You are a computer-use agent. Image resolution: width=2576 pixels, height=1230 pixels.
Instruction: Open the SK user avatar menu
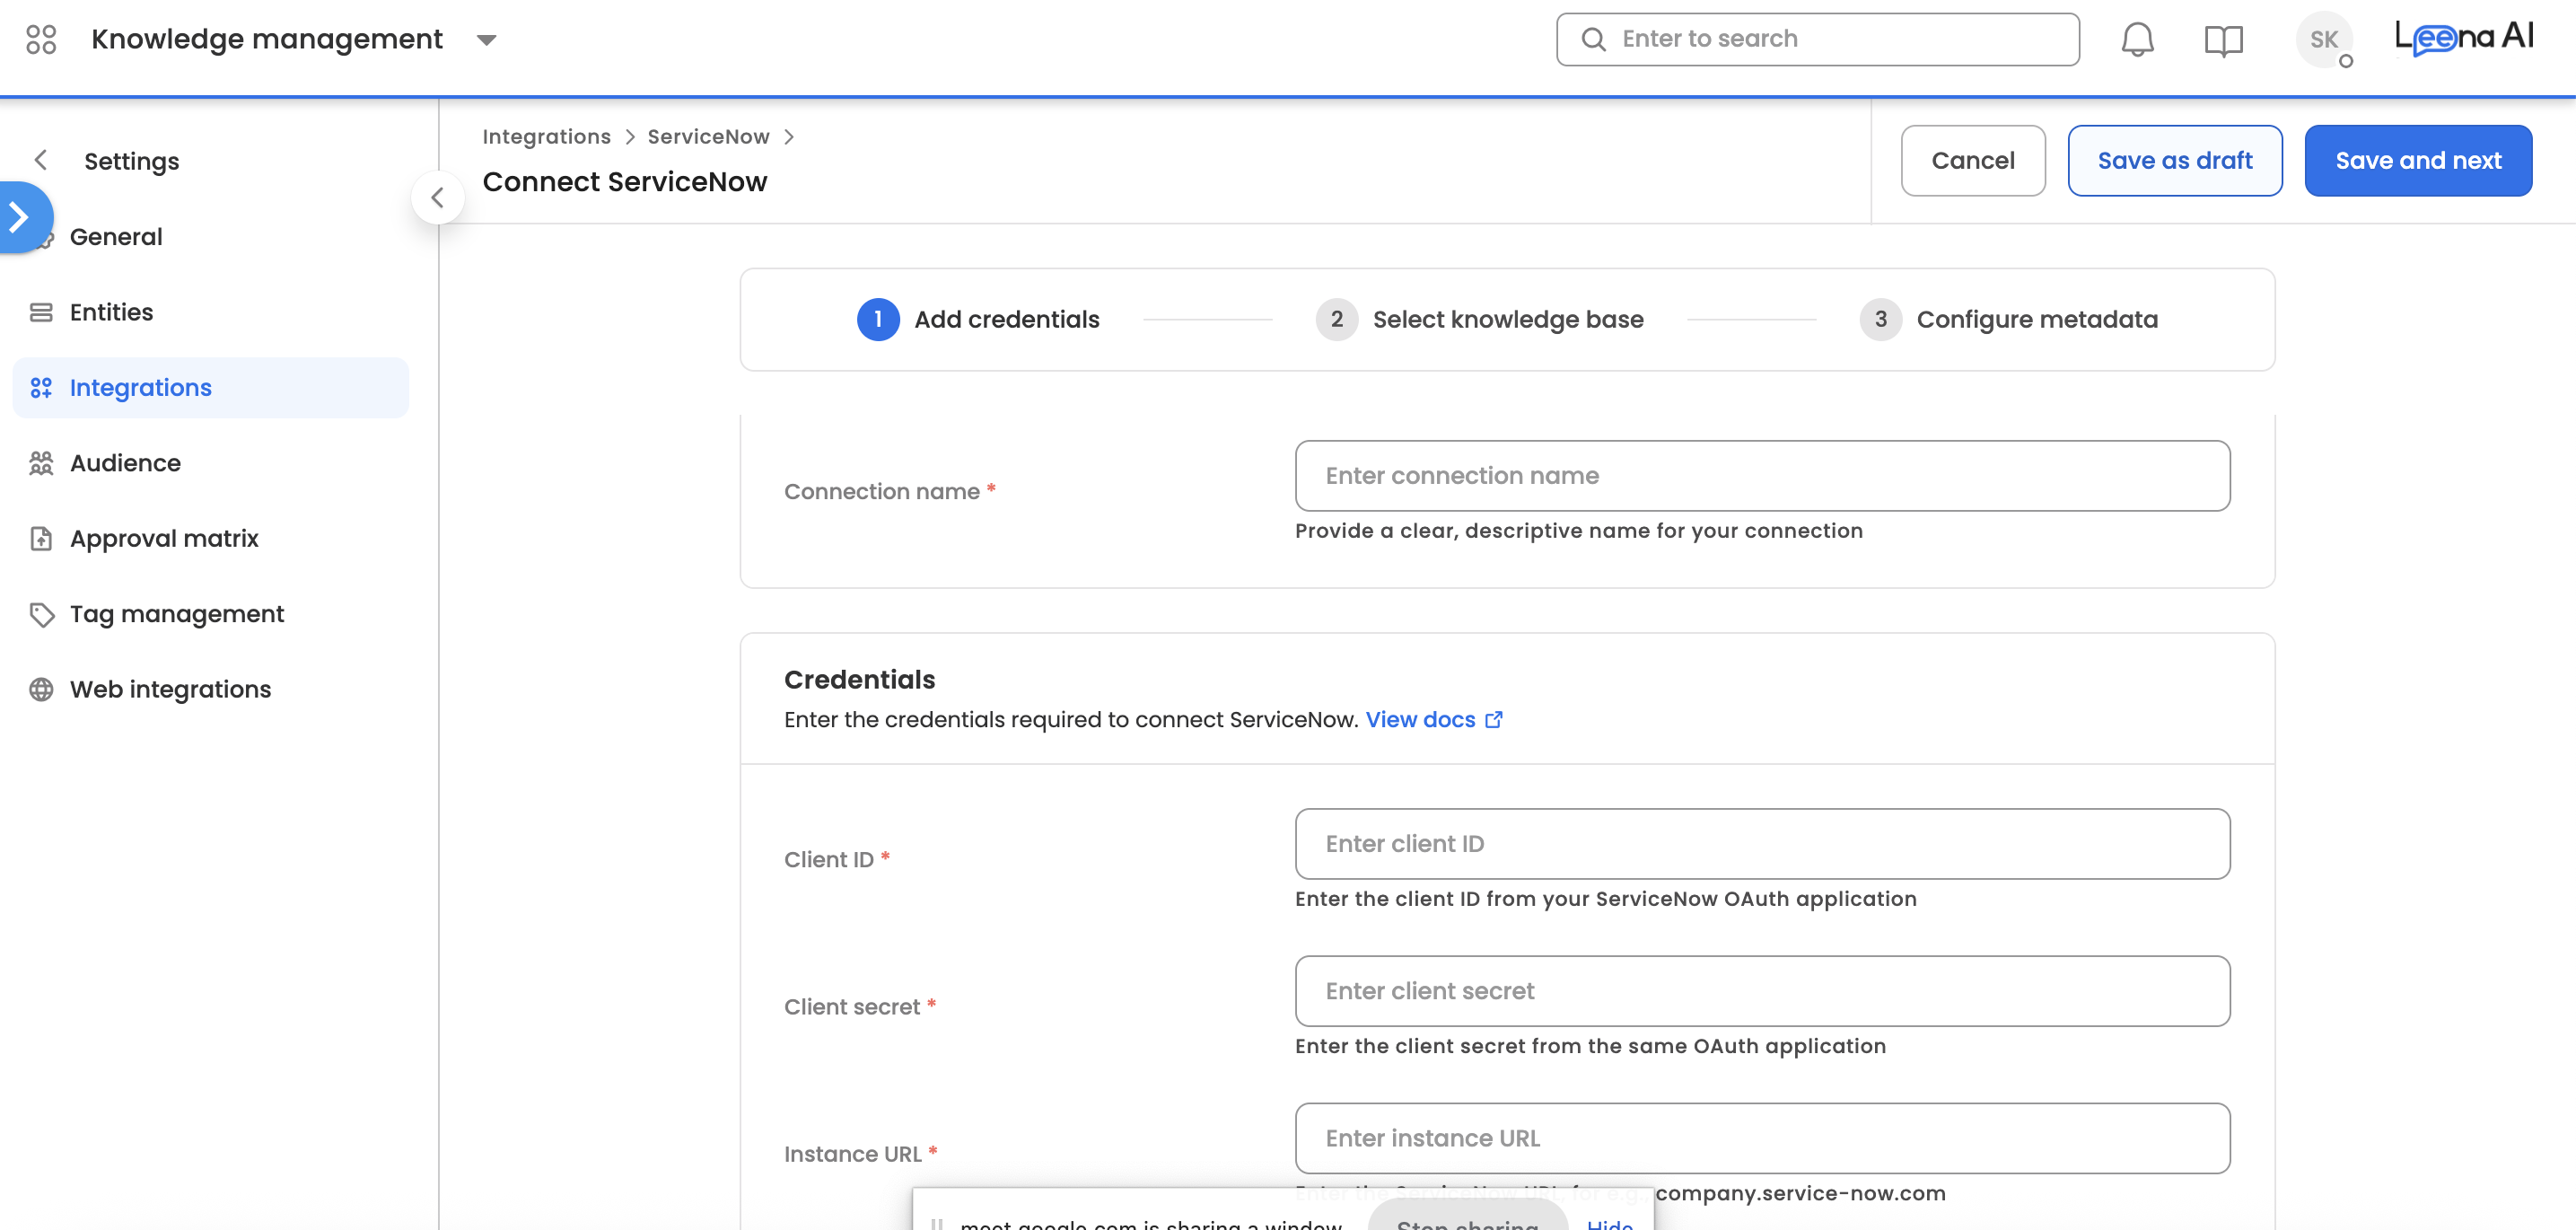point(2323,40)
